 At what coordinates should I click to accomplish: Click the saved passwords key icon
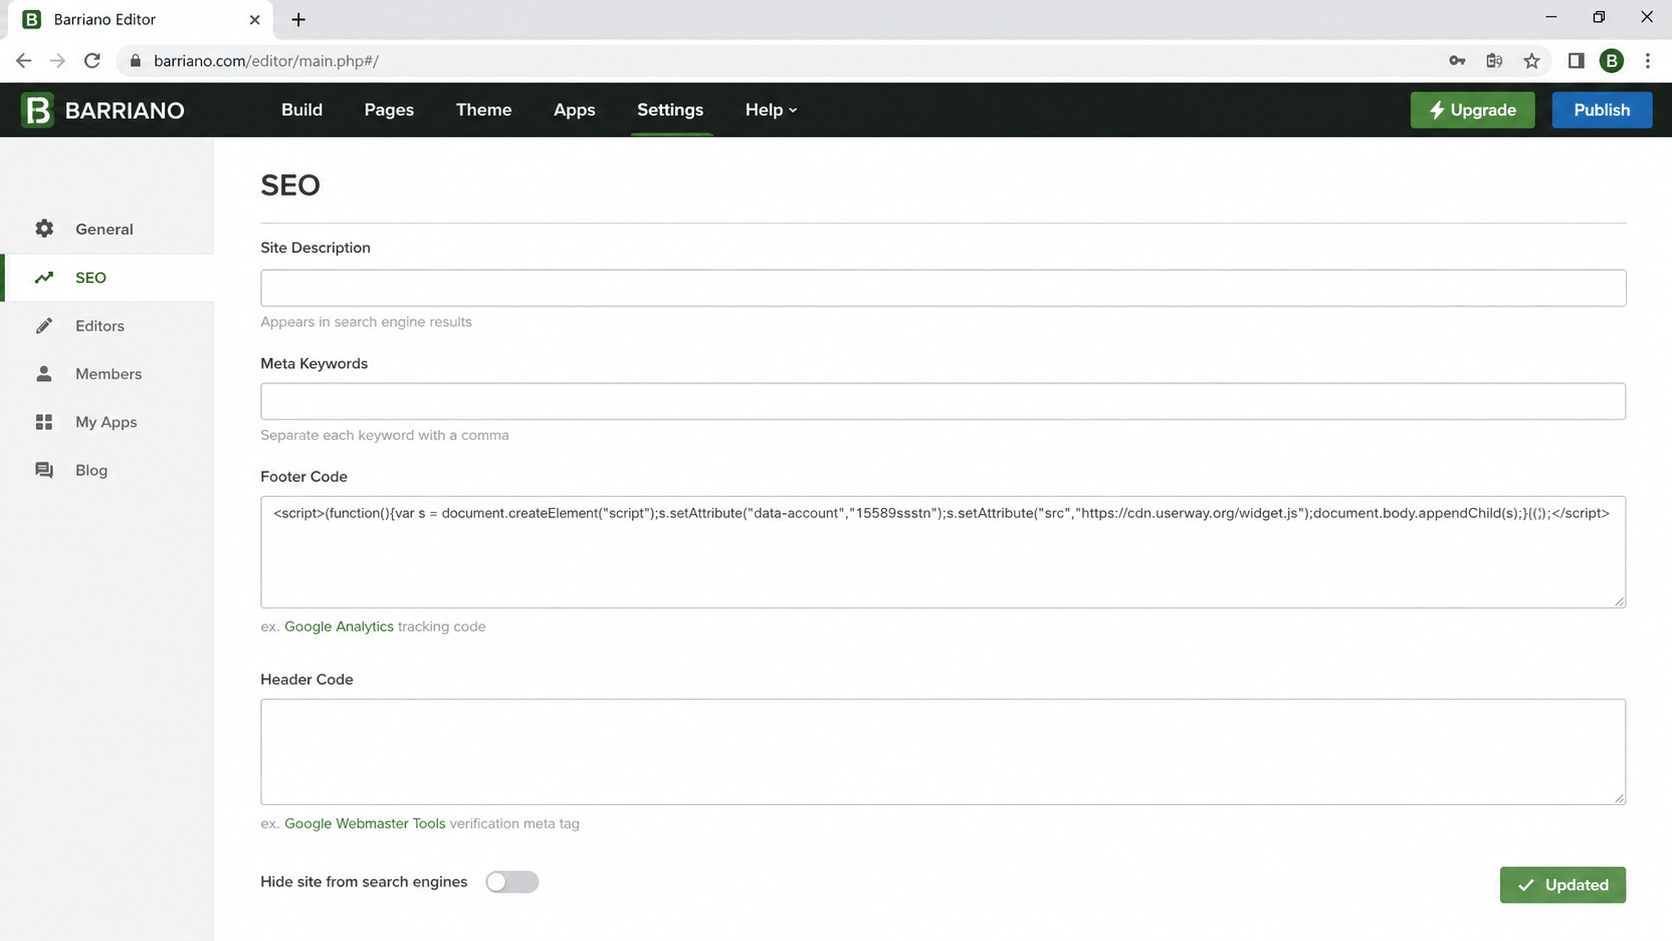[x=1457, y=61]
